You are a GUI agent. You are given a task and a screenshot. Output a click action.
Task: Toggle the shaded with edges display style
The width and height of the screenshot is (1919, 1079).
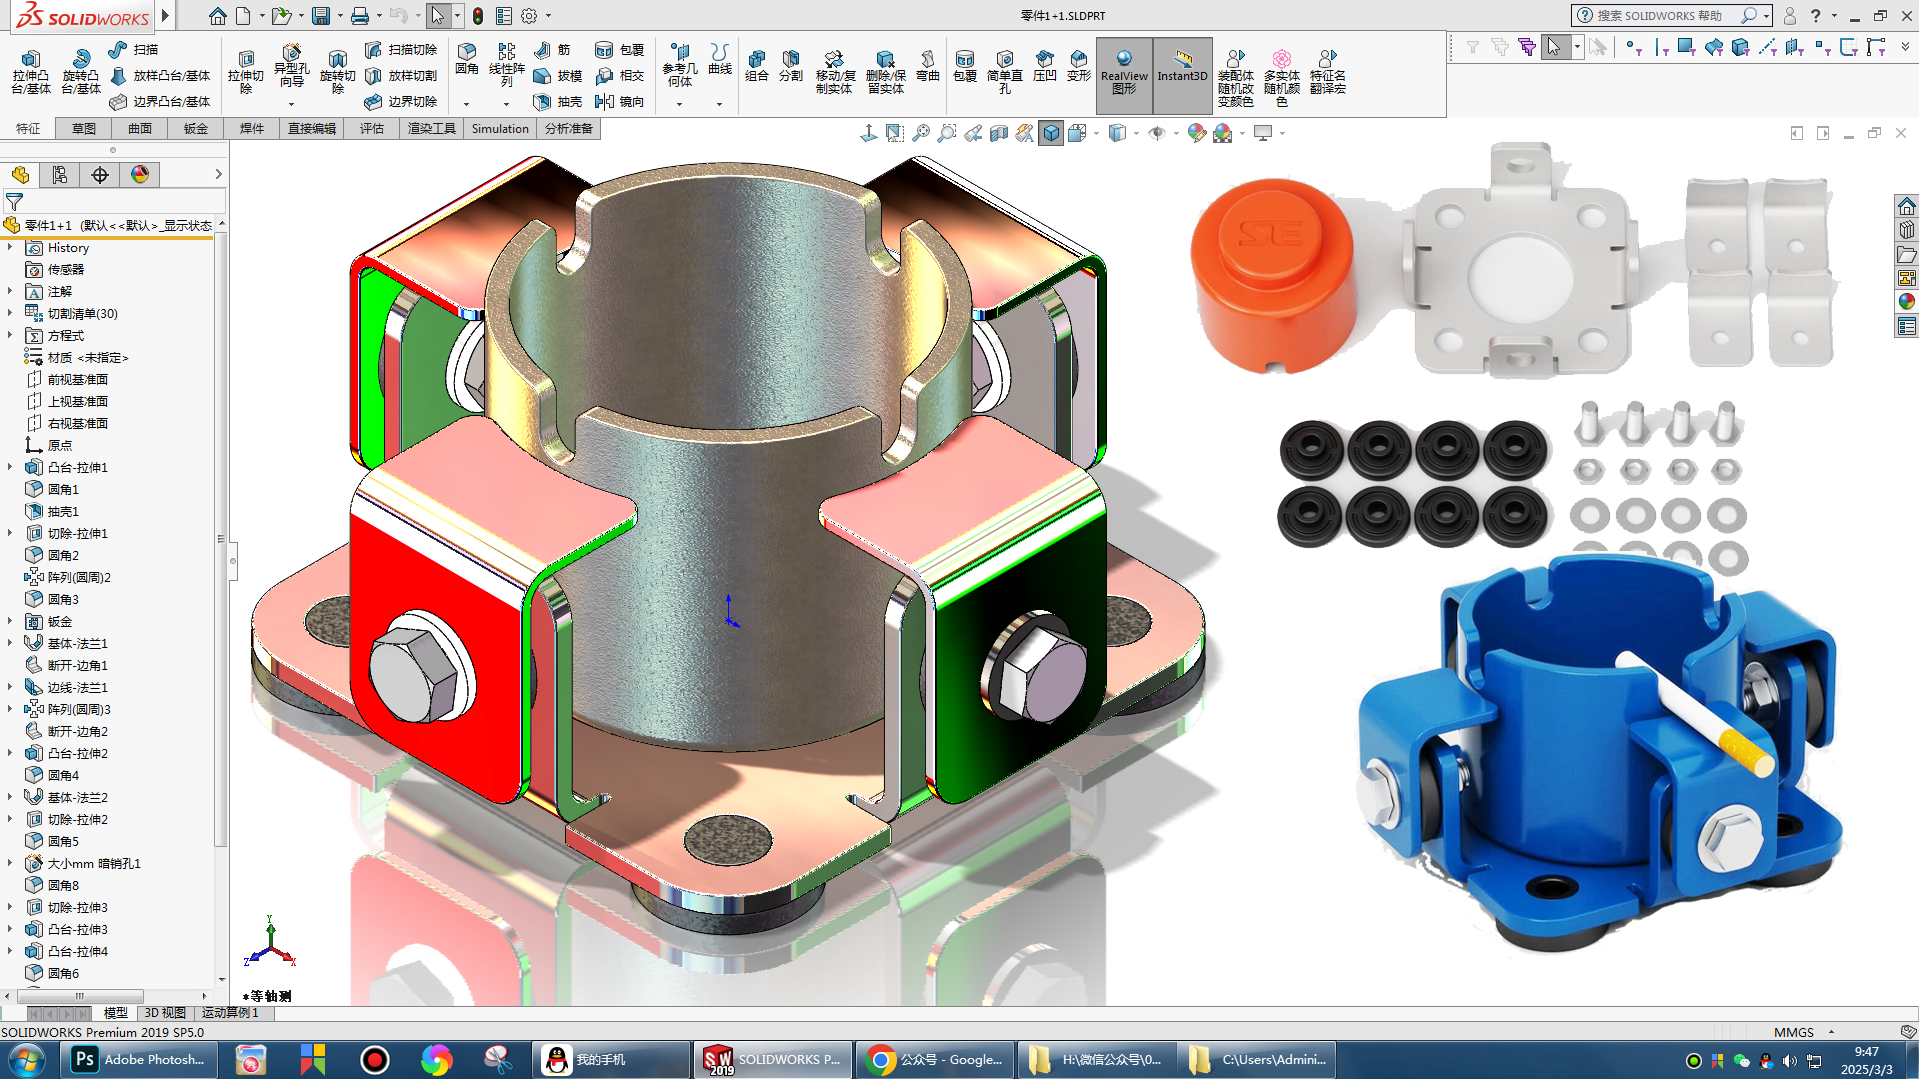coord(1050,133)
